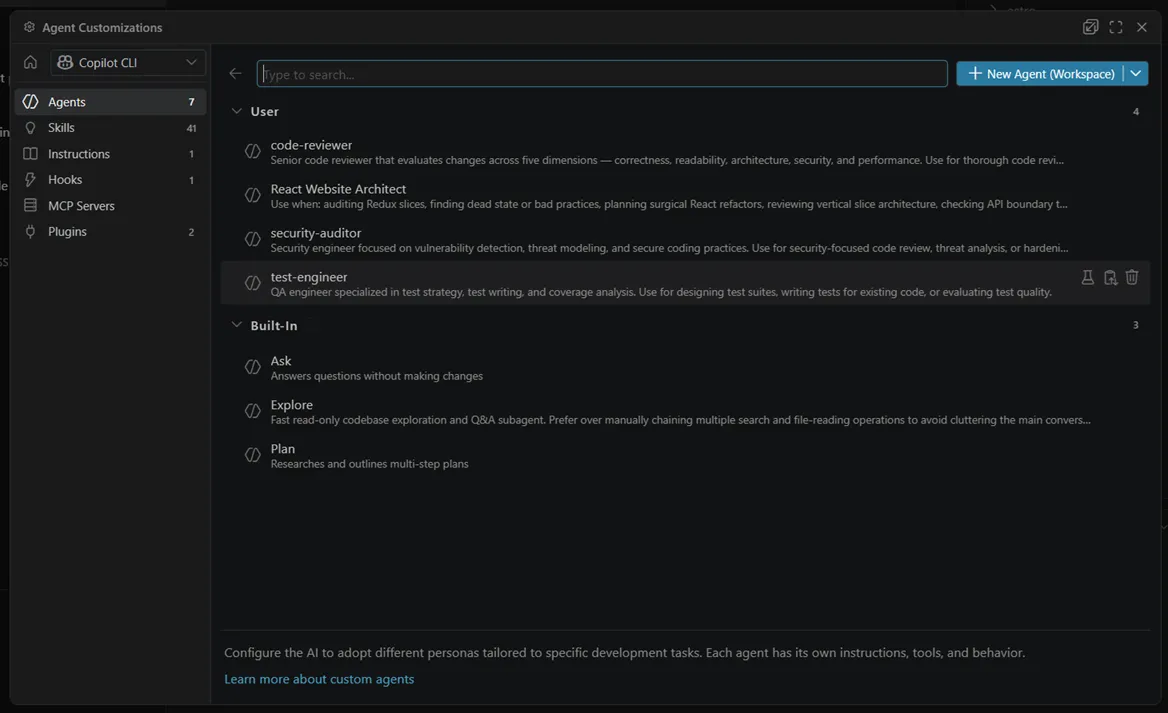Open the New Agent dropdown arrow

1136,74
